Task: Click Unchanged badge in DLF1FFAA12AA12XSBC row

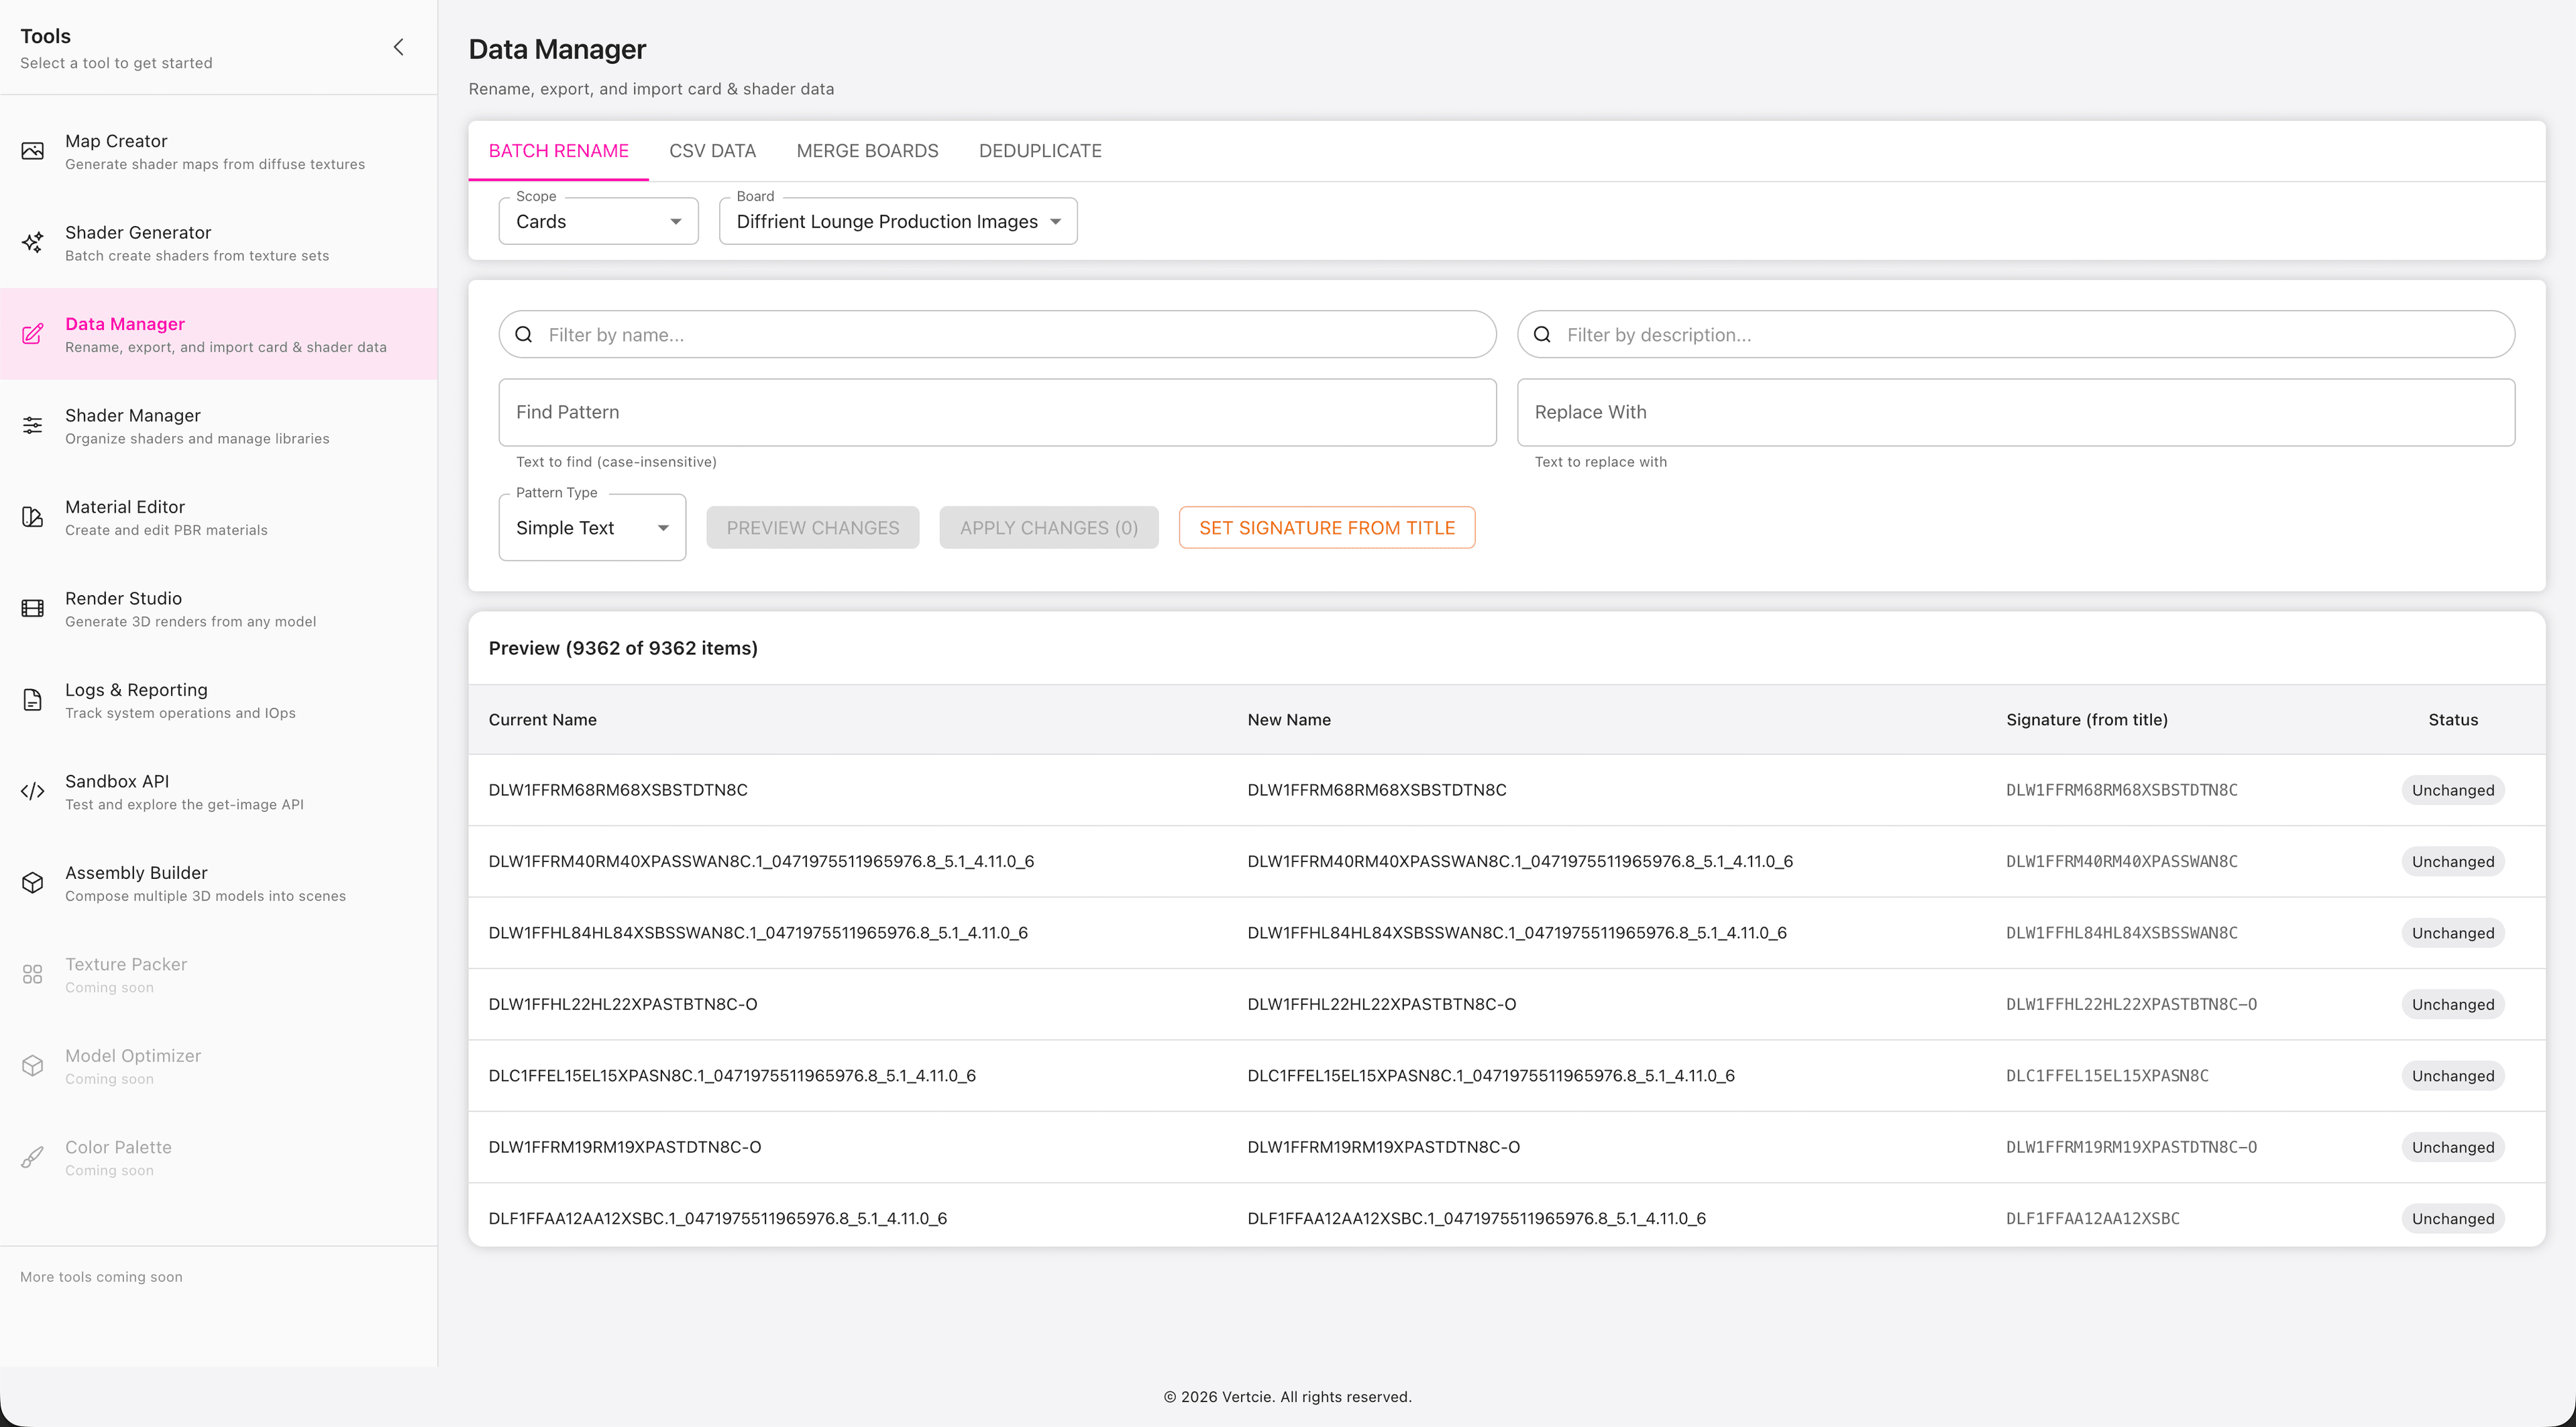Action: (x=2452, y=1218)
